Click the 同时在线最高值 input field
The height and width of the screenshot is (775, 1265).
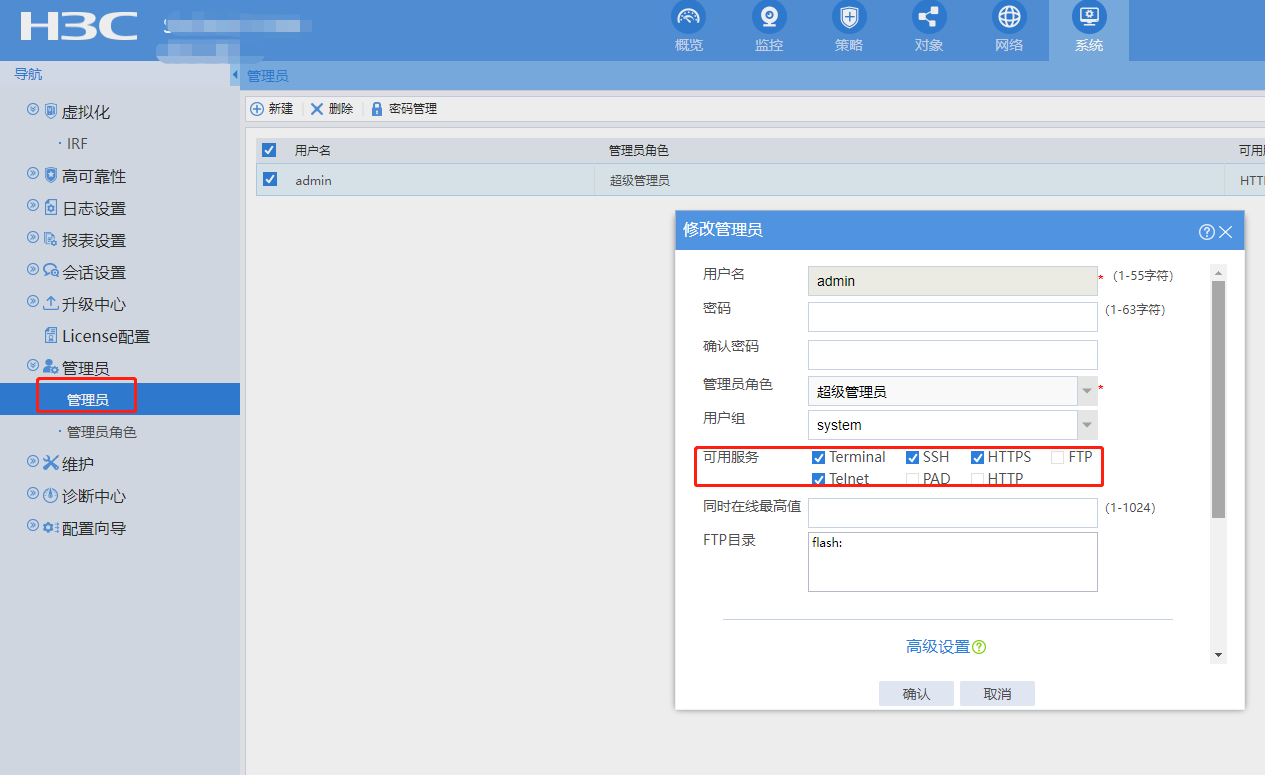[952, 513]
